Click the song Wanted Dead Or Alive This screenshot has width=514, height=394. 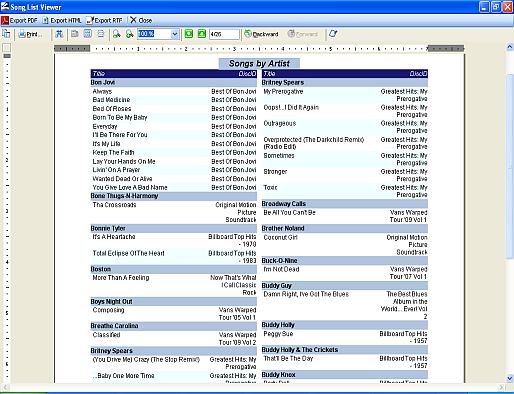[122, 179]
